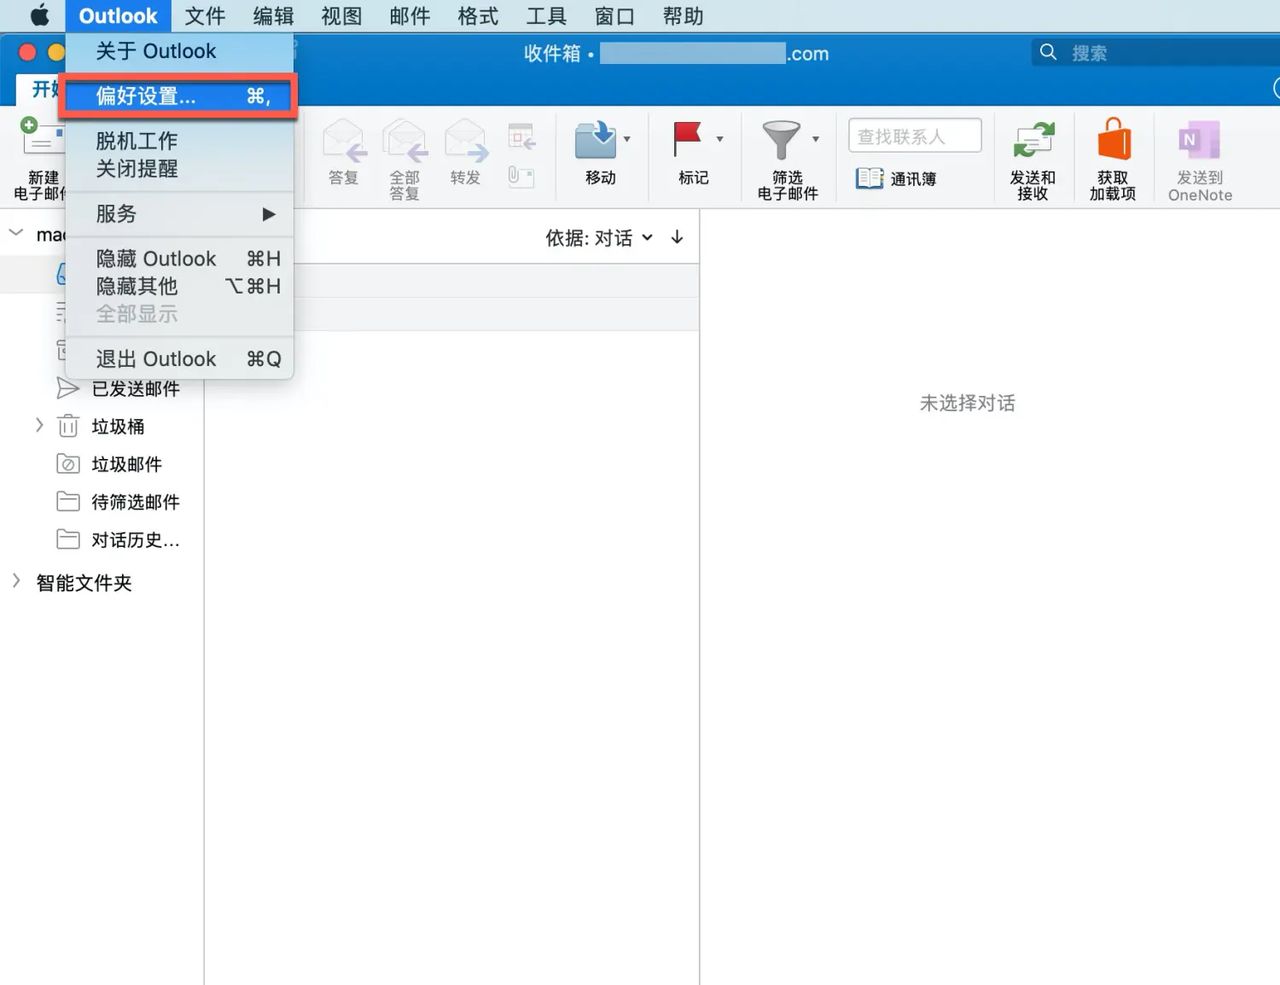Open the 视图 menu
Screen dimensions: 1280x985
click(341, 16)
